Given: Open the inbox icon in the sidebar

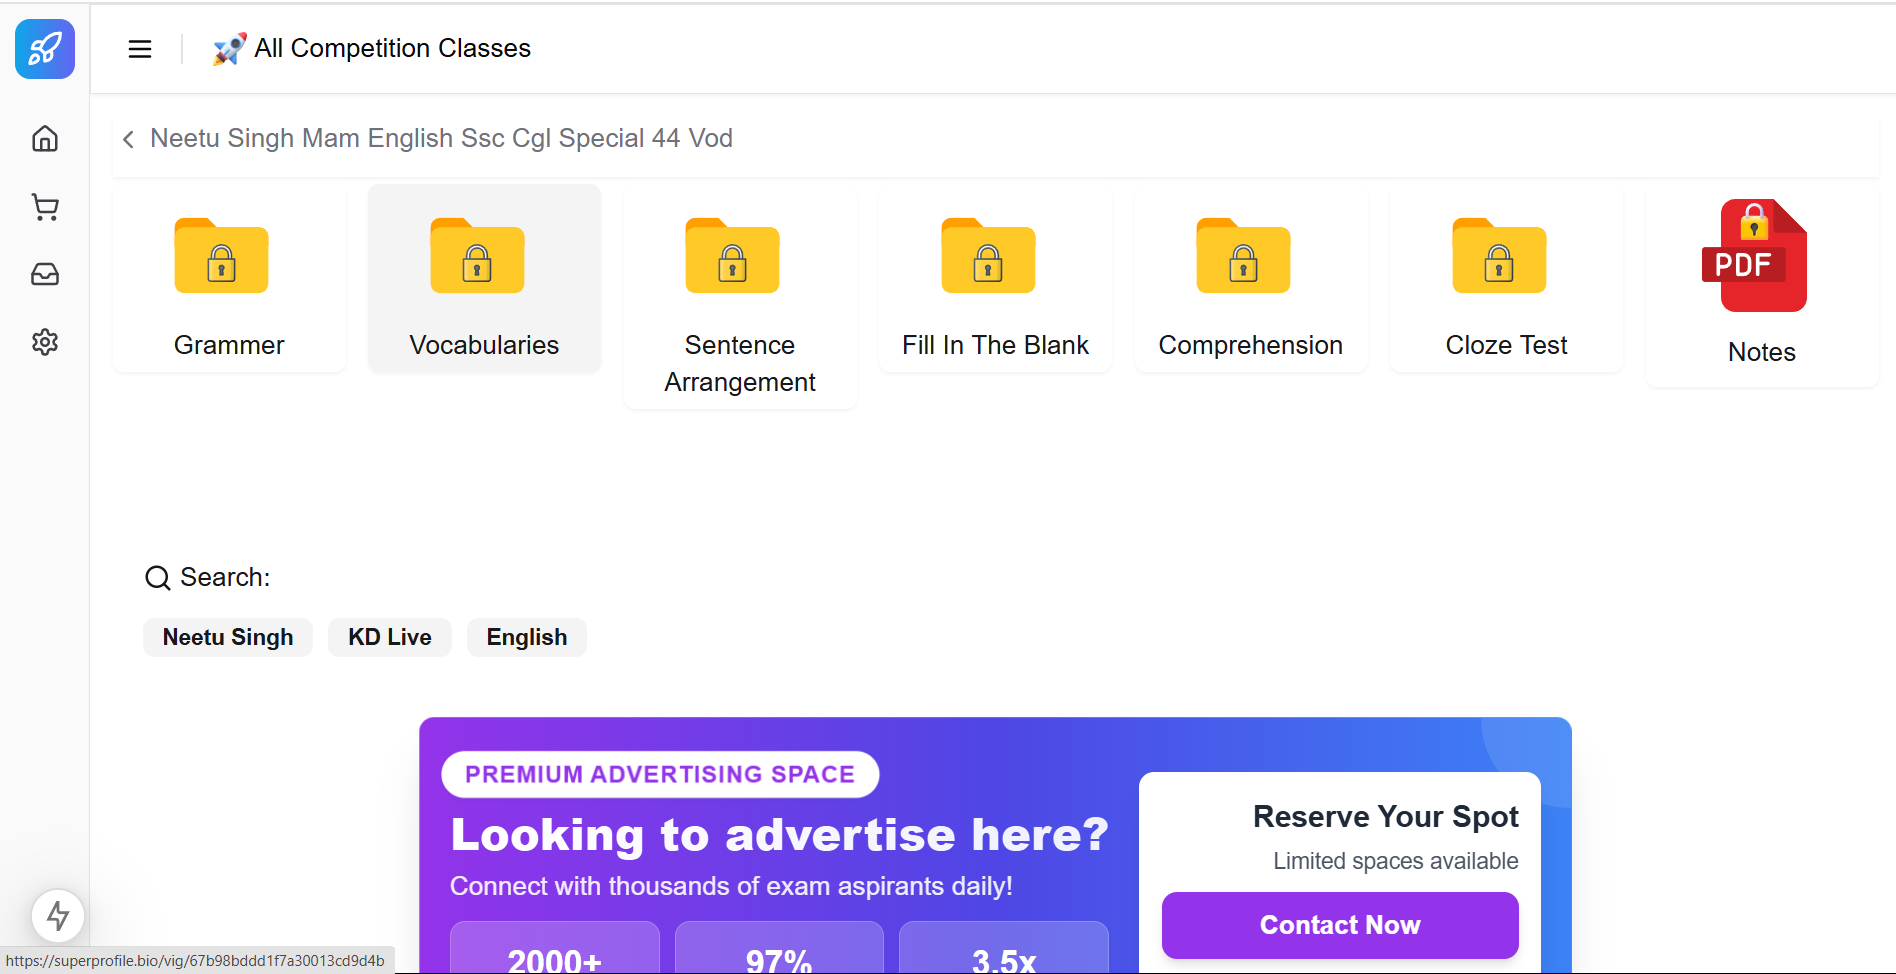Looking at the screenshot, I should (44, 274).
